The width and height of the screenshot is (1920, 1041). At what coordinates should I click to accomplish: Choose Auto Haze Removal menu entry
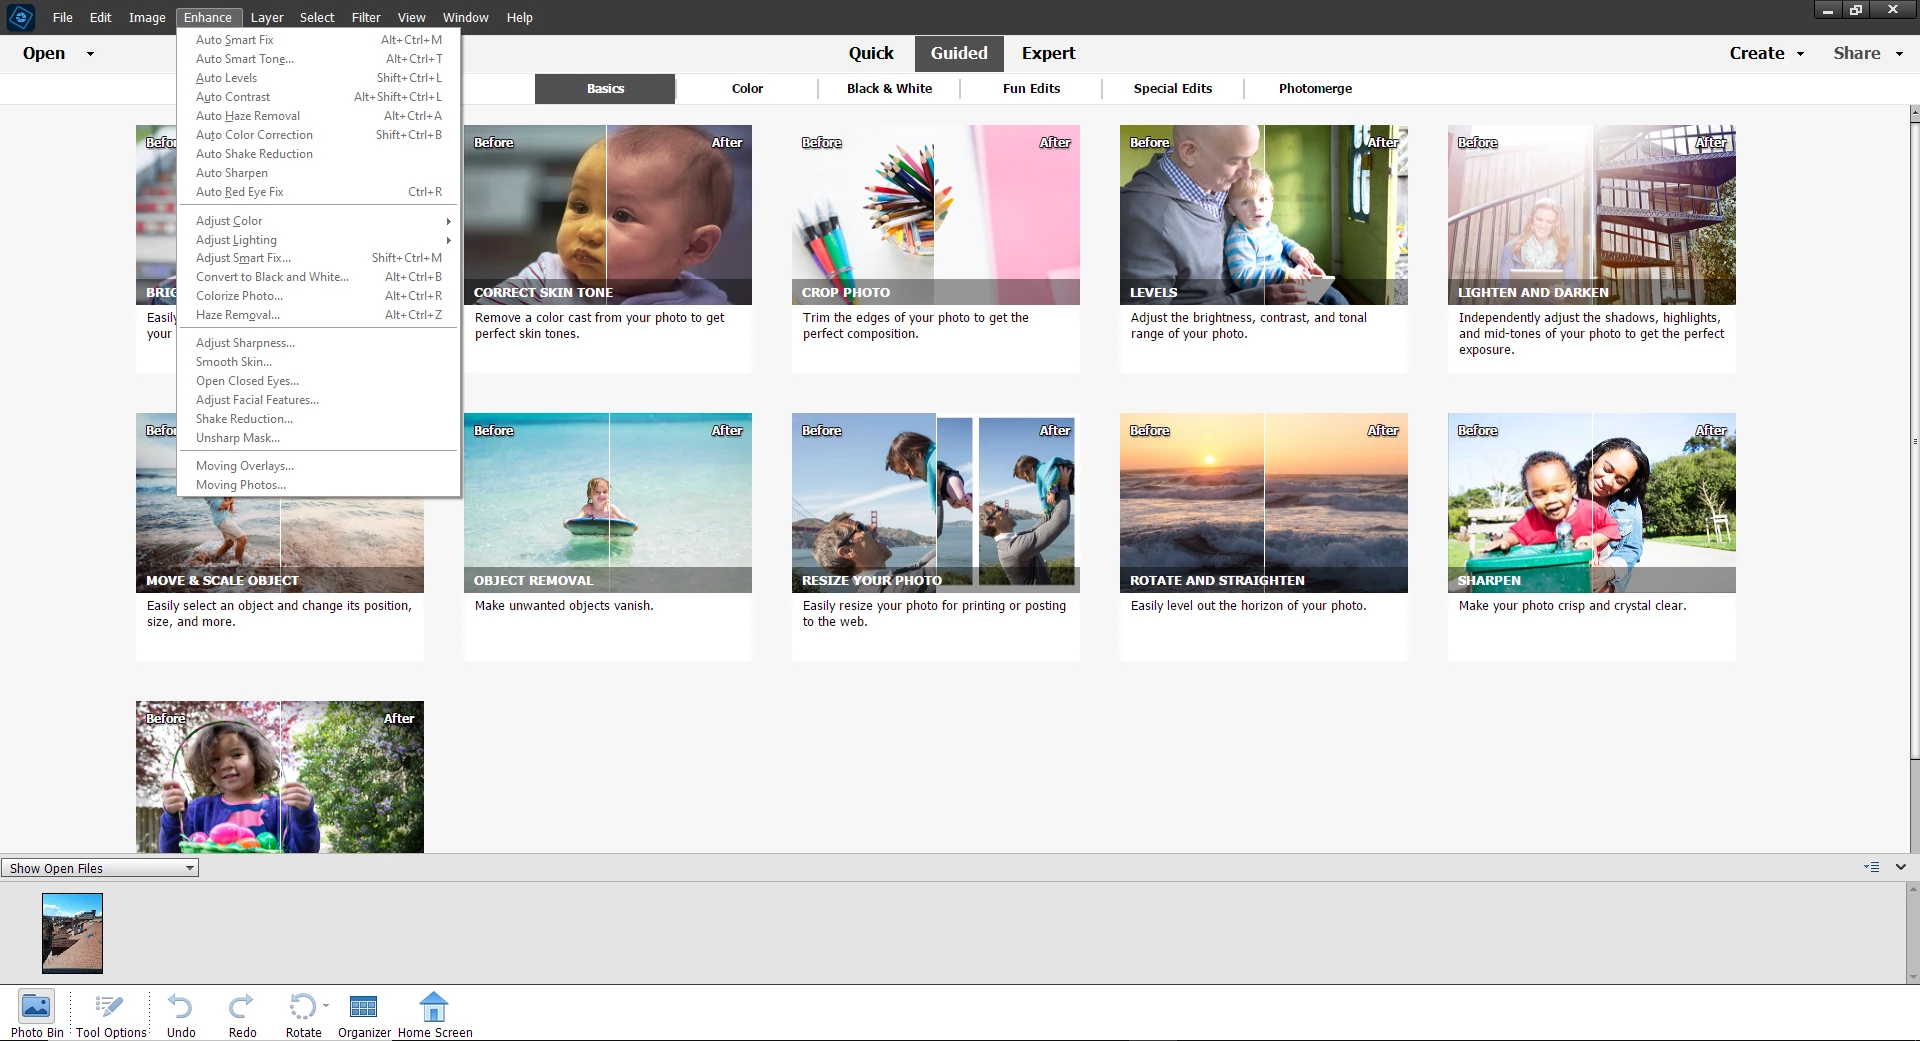(x=318, y=116)
